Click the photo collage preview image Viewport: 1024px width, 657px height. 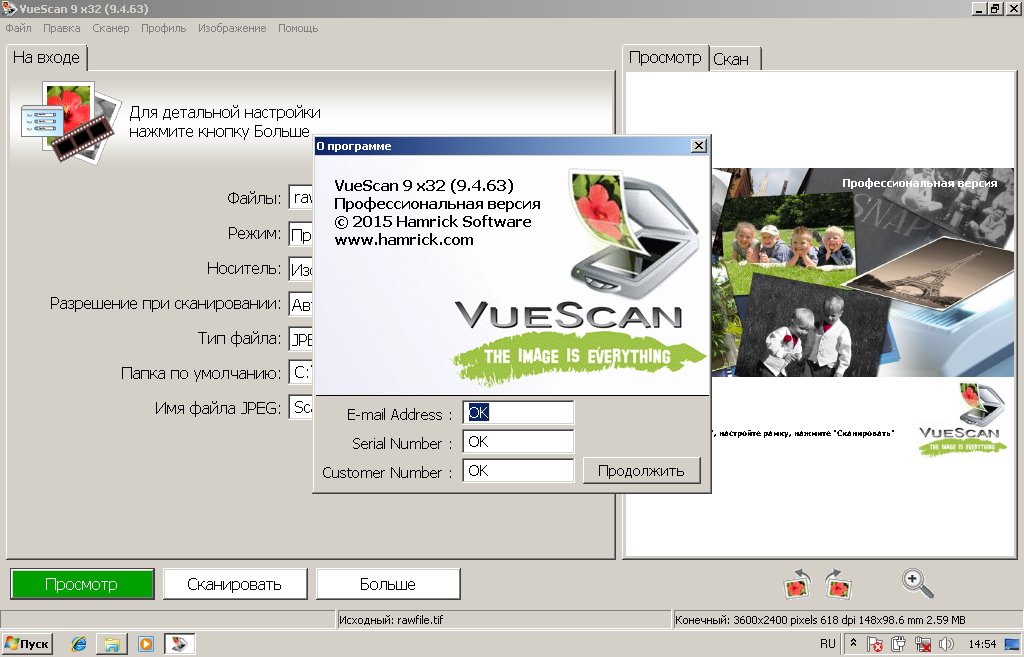[862, 272]
